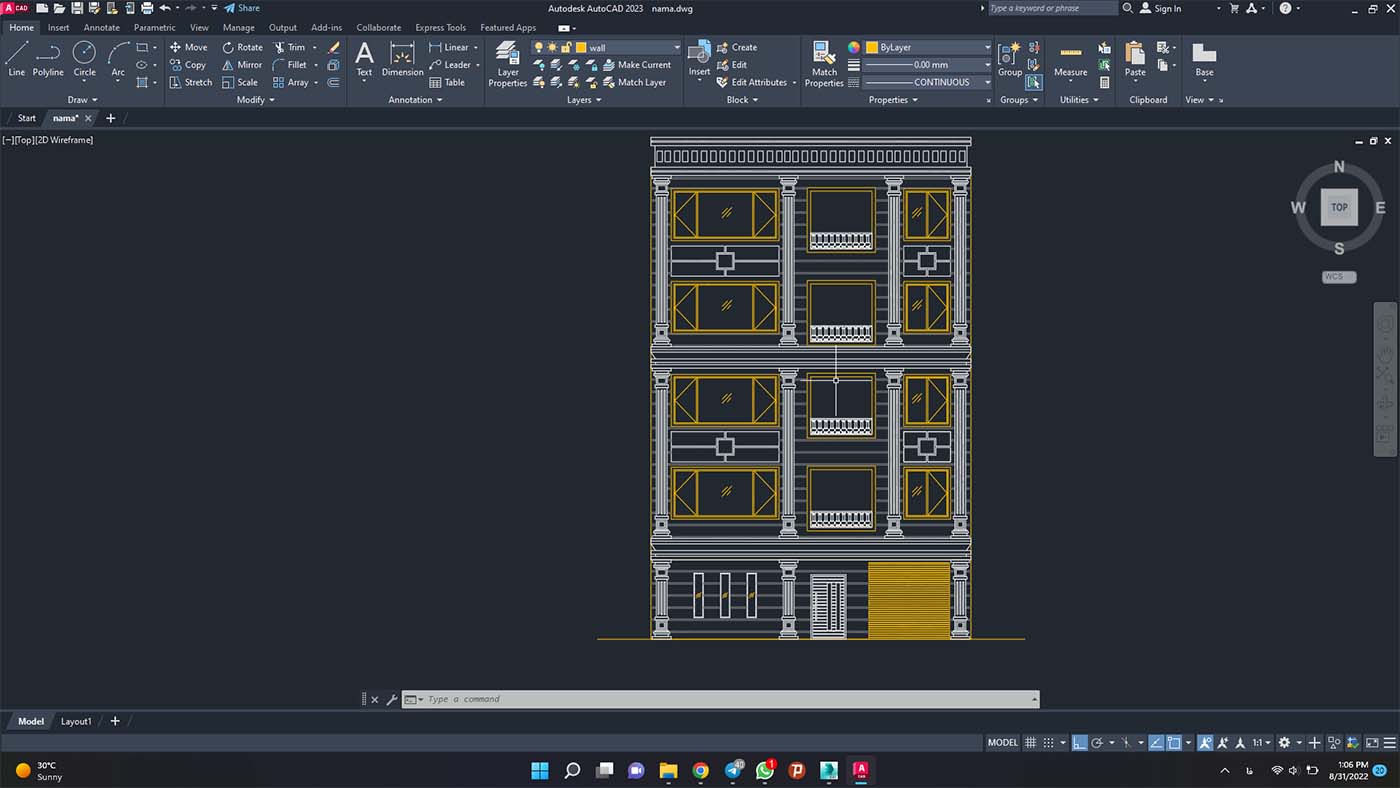Open the wall layer dropdown
The height and width of the screenshot is (788, 1400).
tap(677, 47)
